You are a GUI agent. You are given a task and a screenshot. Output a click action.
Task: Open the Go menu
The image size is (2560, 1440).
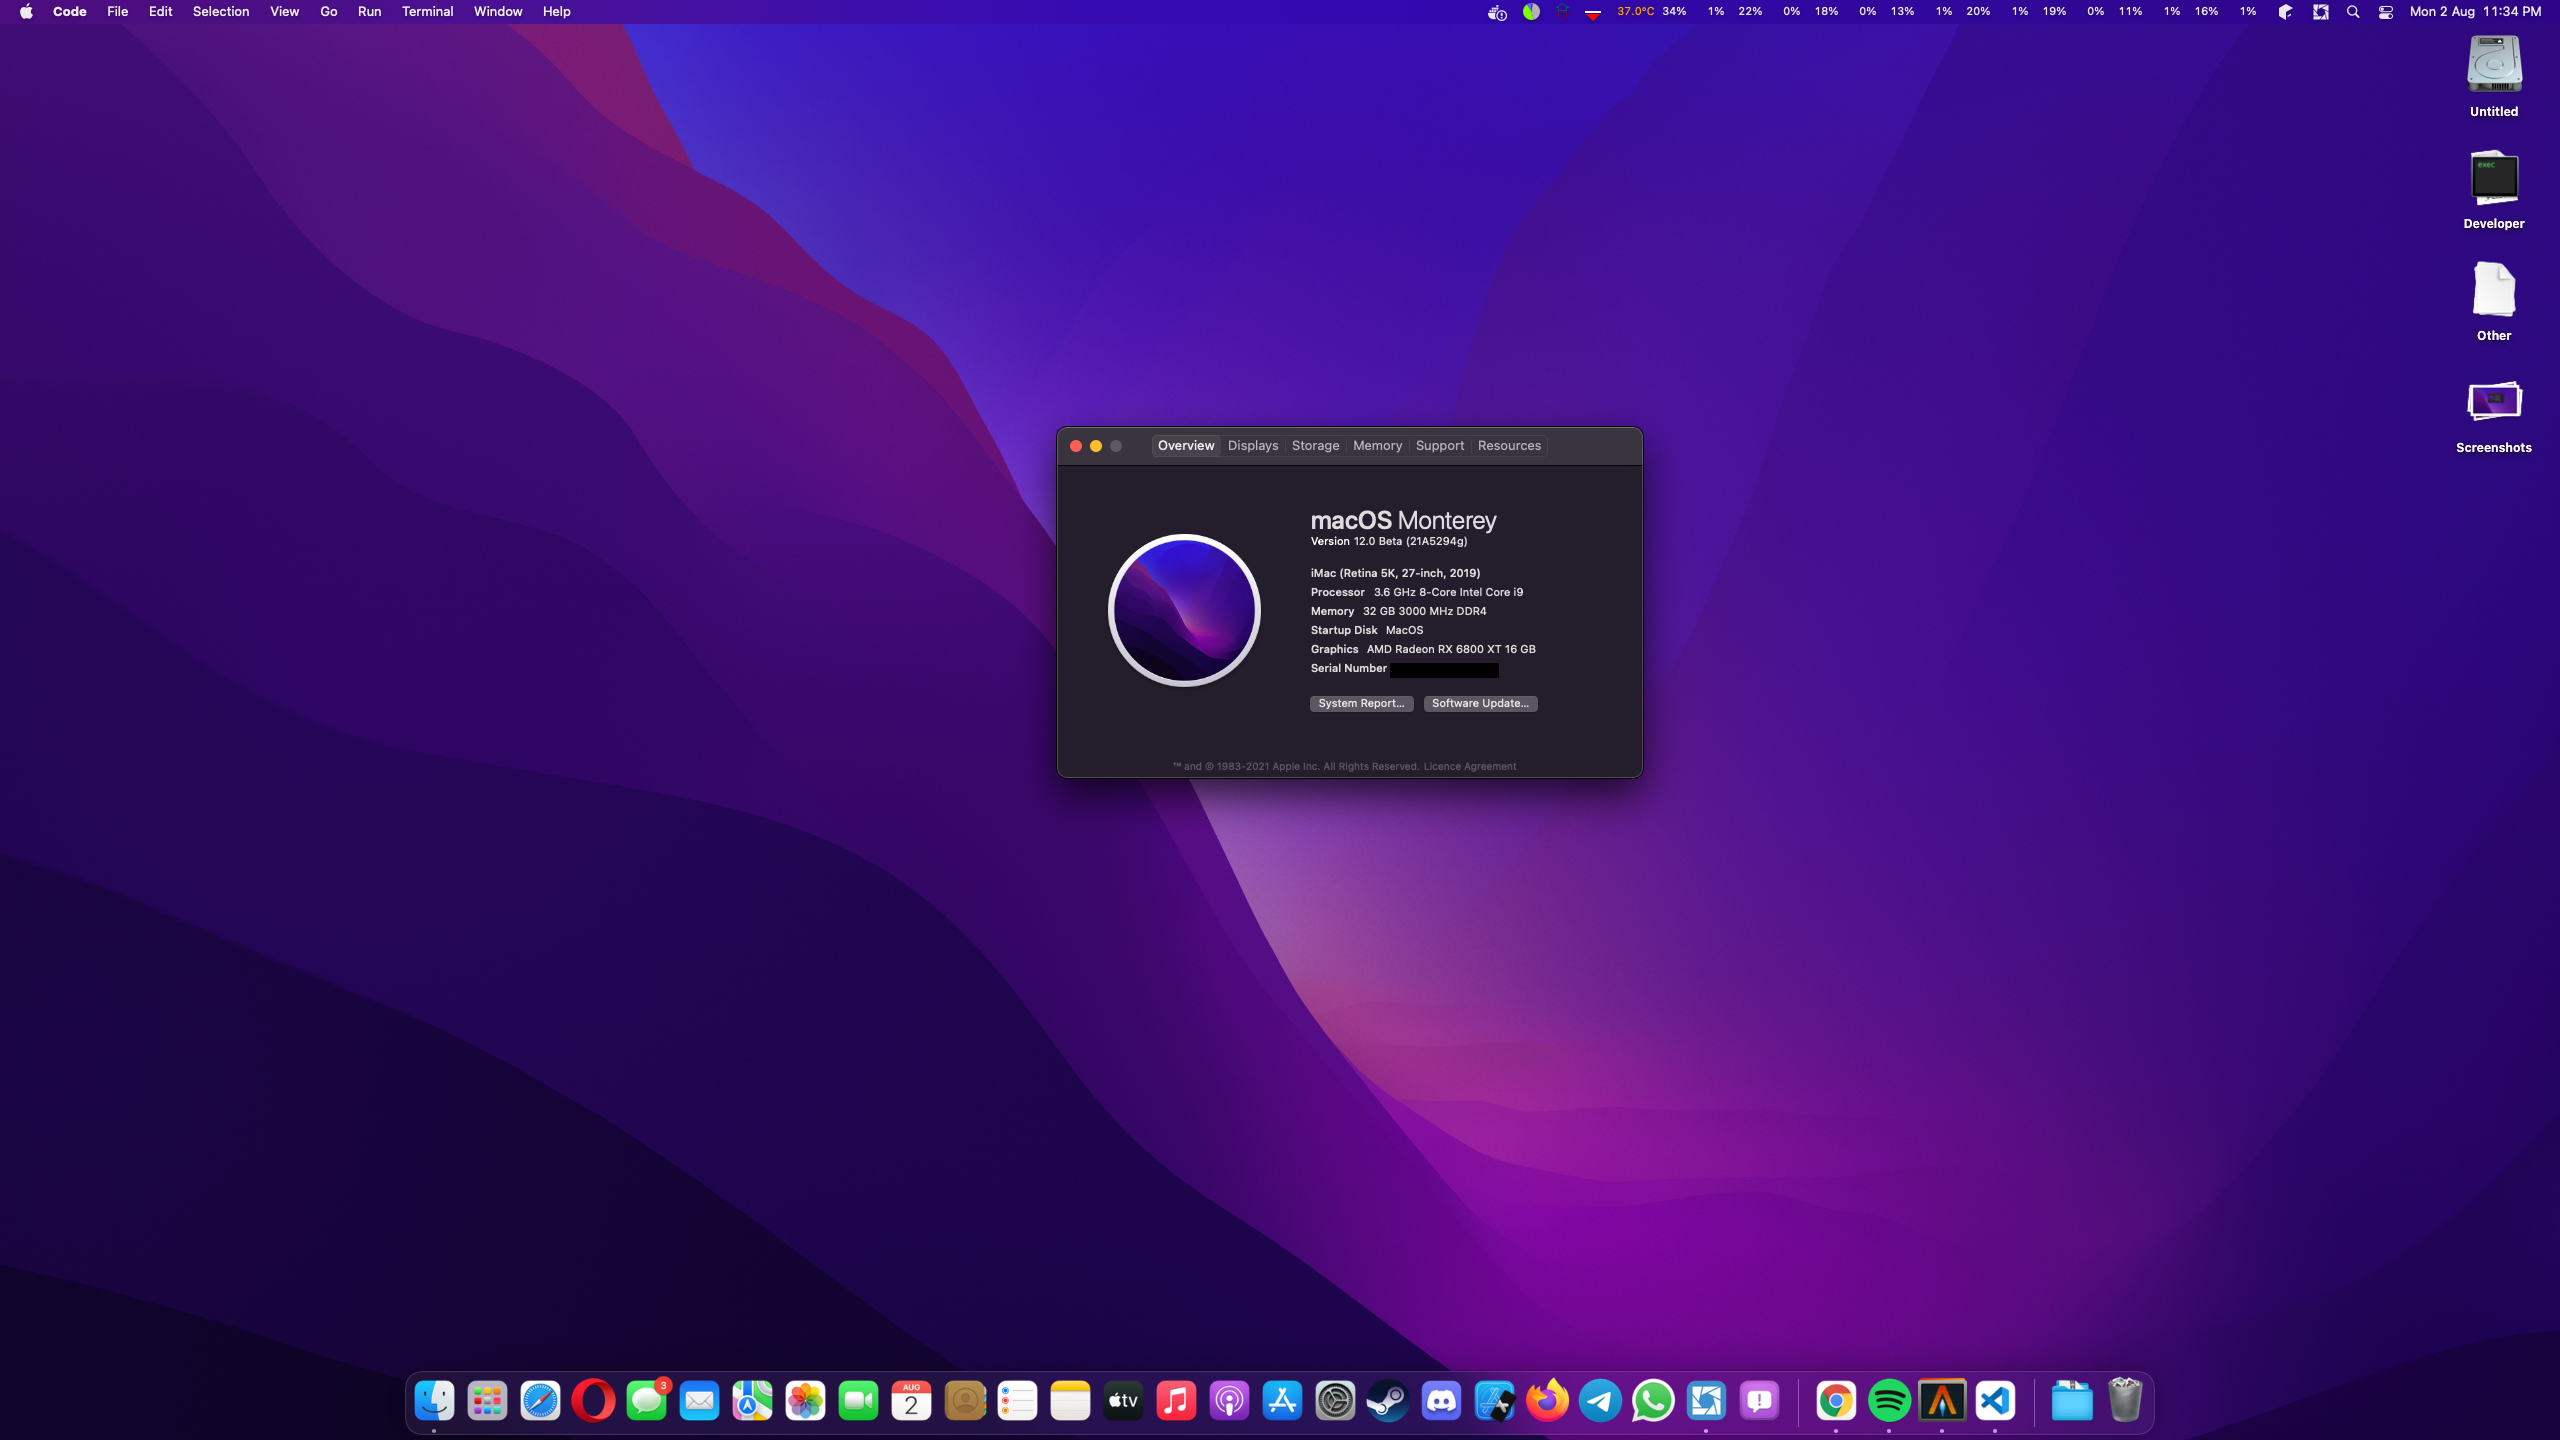coord(328,12)
